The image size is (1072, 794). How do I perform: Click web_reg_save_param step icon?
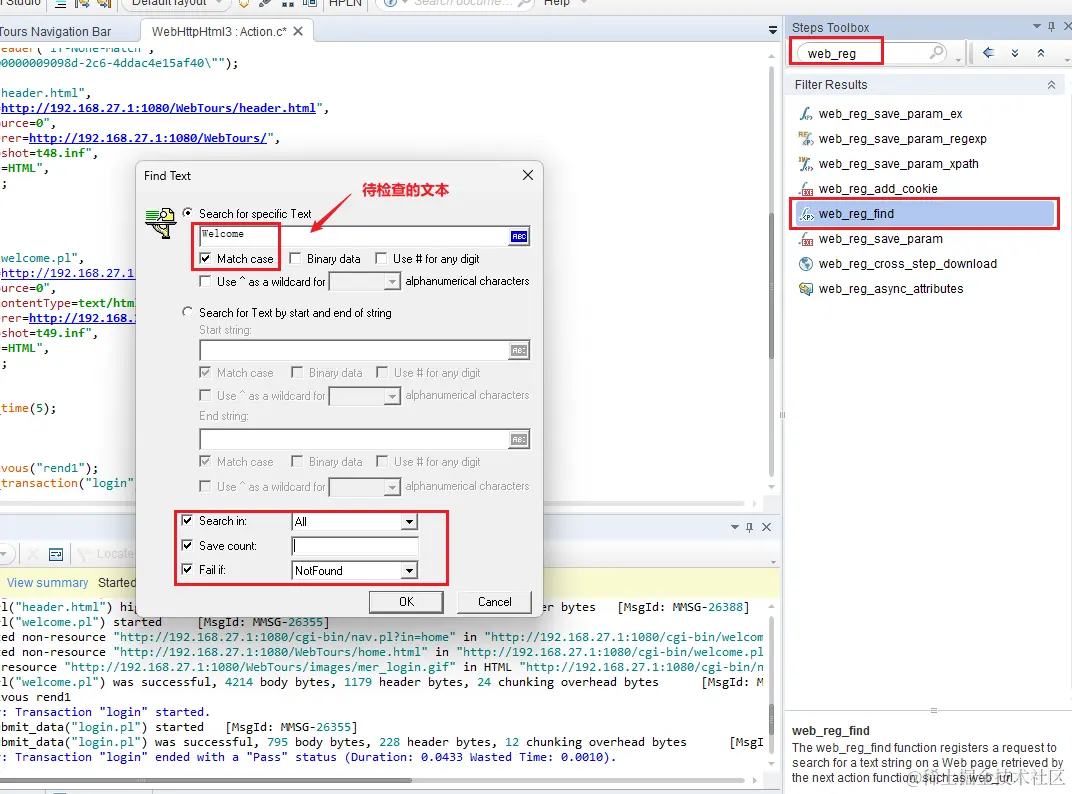pyautogui.click(x=806, y=239)
